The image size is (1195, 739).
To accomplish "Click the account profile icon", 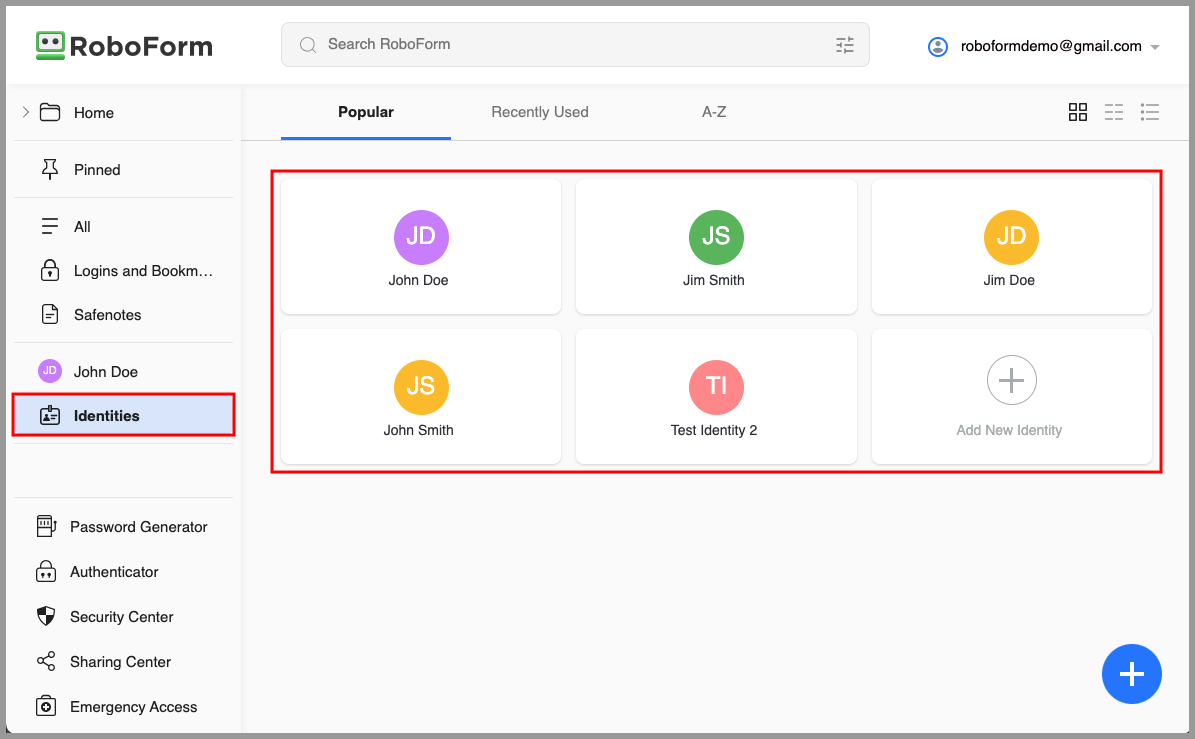I will (937, 46).
